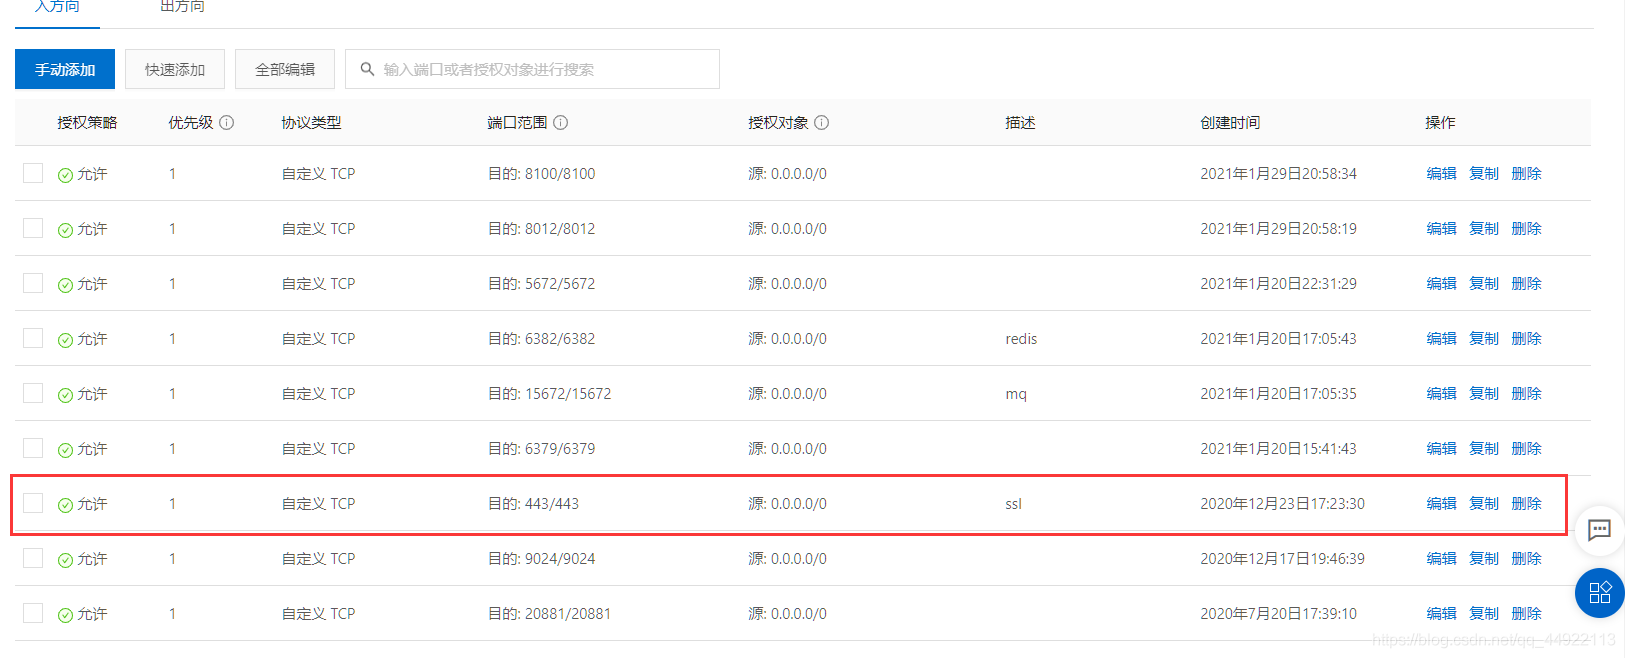Click the 授权策略 column header
1625x658 pixels.
(87, 122)
